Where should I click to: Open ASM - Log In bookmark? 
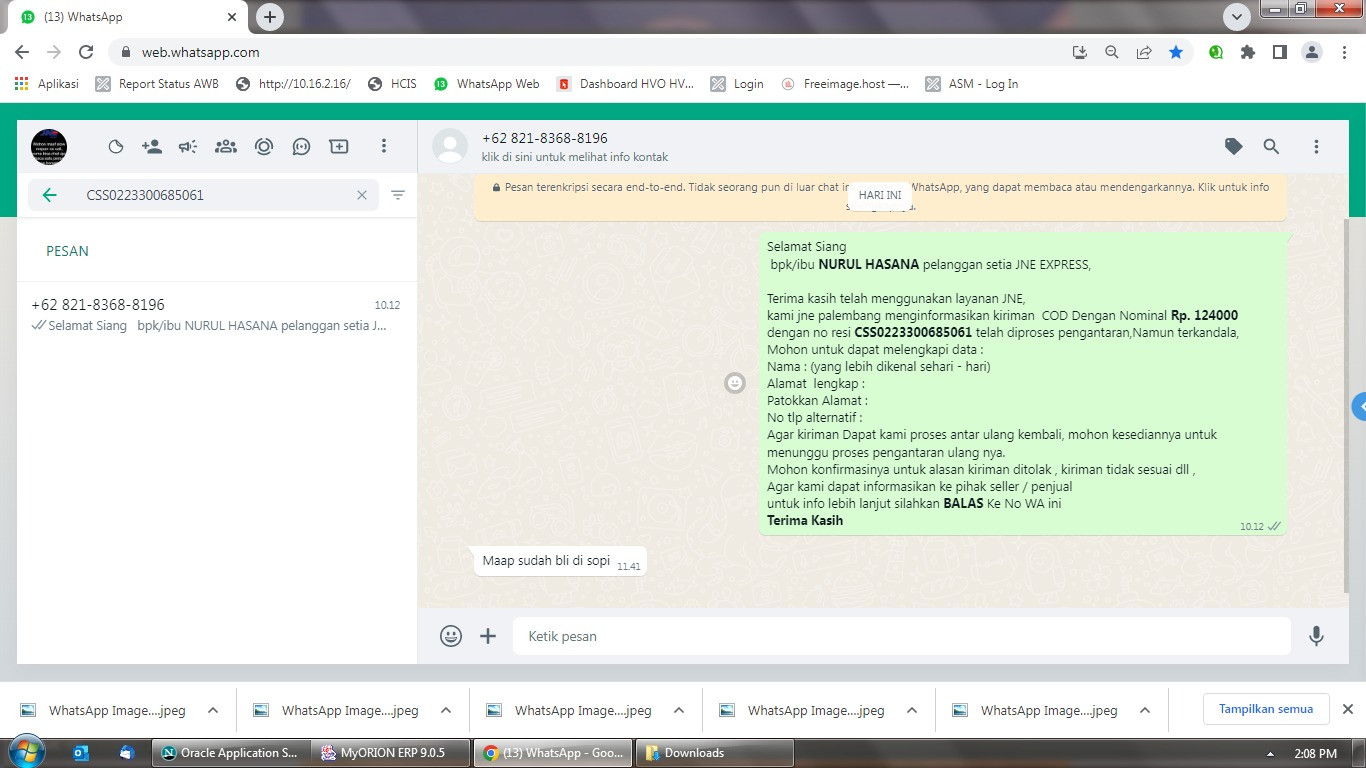972,84
